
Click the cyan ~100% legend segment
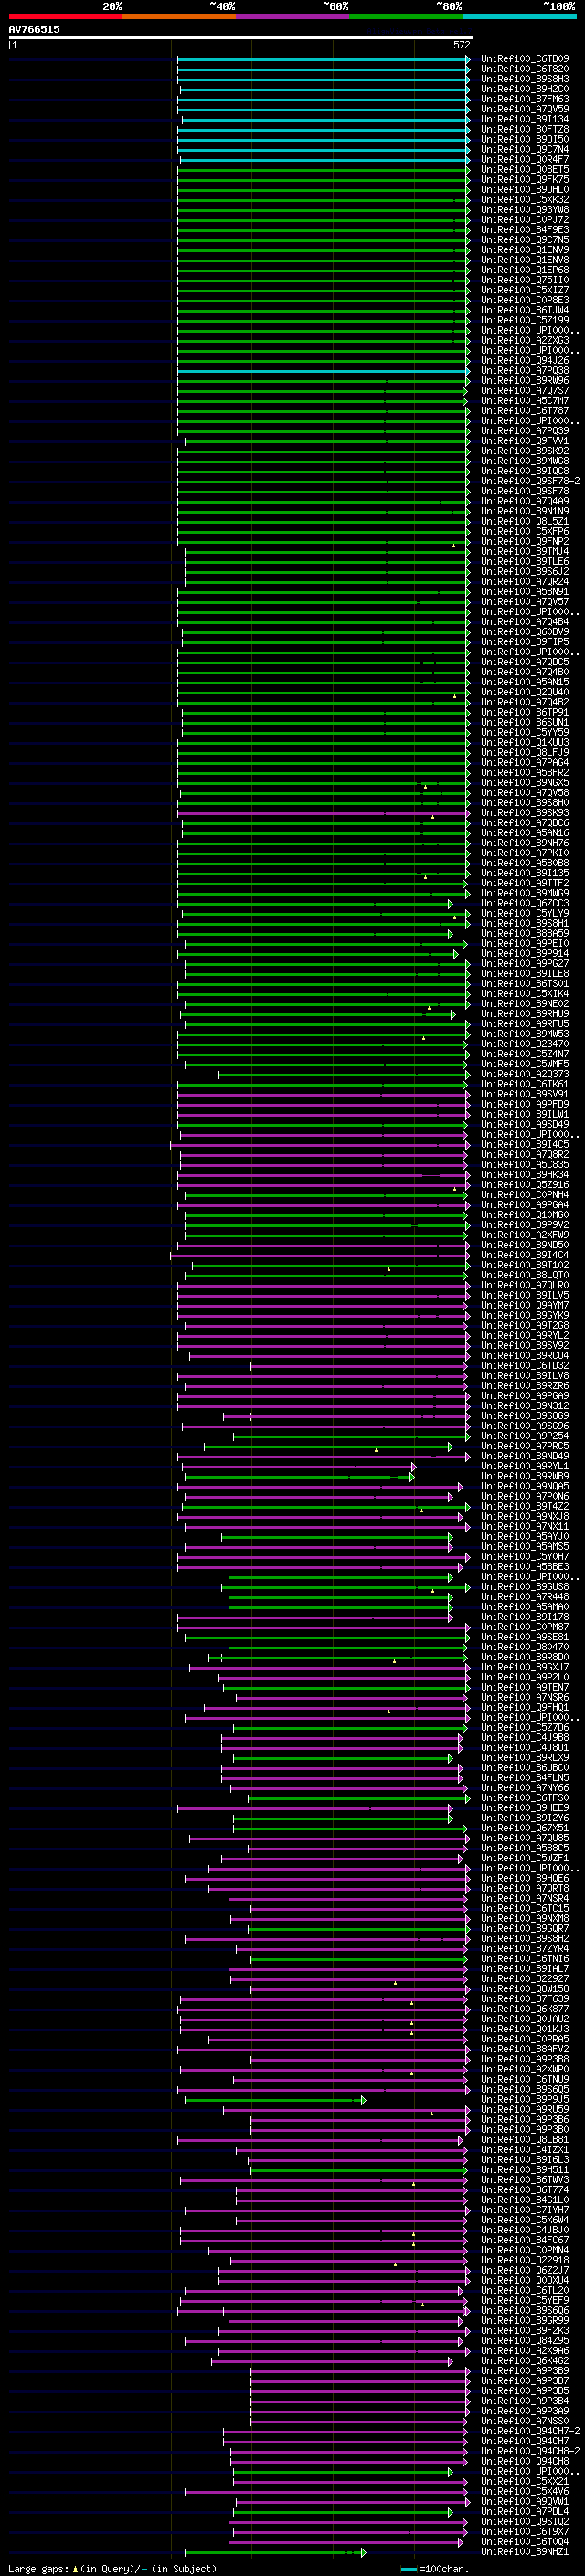point(519,16)
